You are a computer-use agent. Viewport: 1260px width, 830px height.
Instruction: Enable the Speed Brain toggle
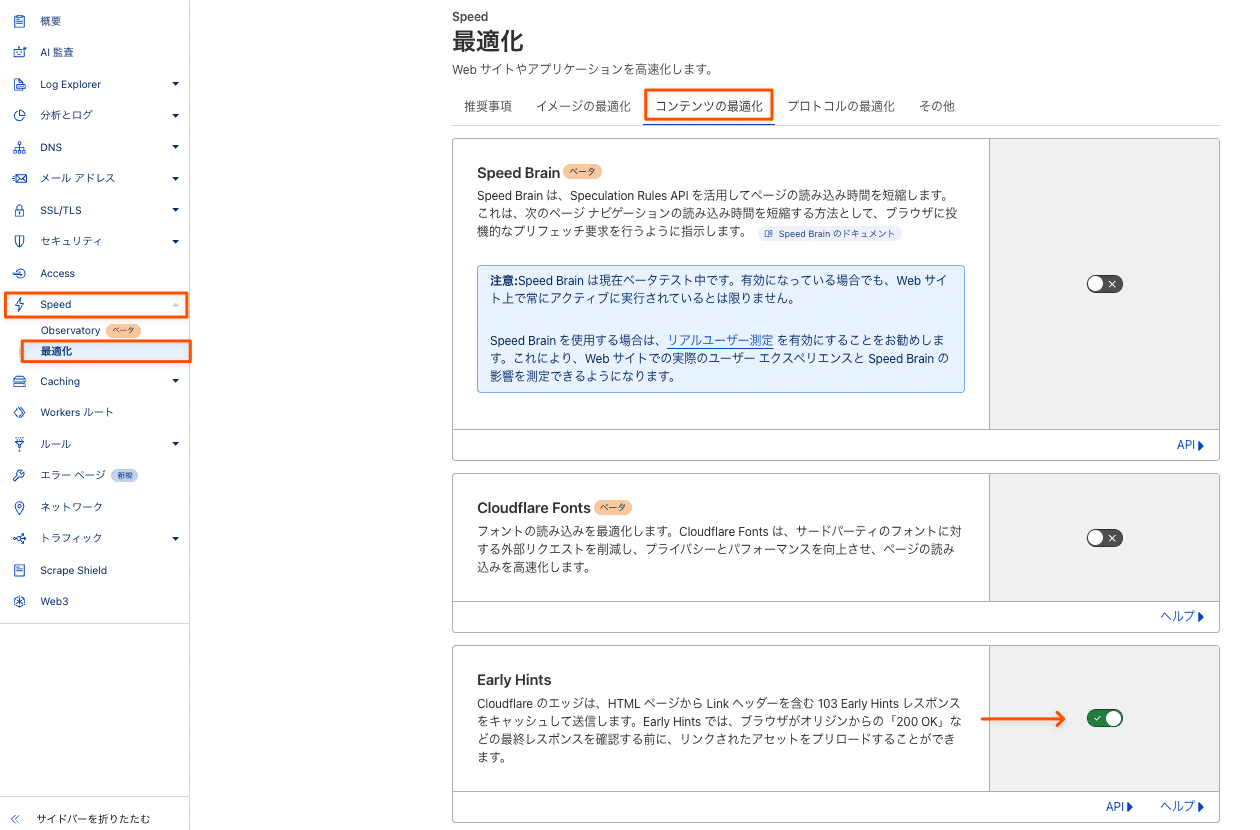[1104, 283]
